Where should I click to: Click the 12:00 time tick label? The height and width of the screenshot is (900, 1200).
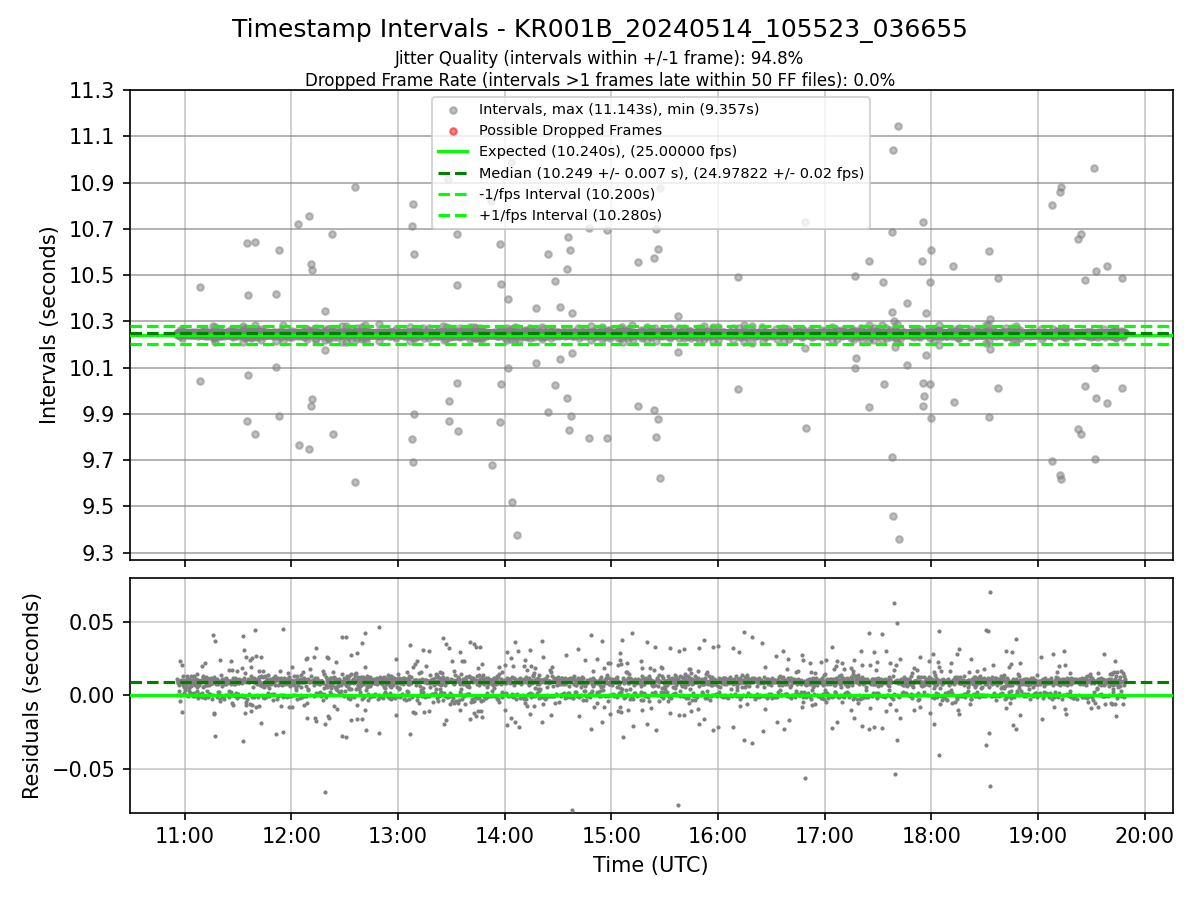(x=291, y=834)
